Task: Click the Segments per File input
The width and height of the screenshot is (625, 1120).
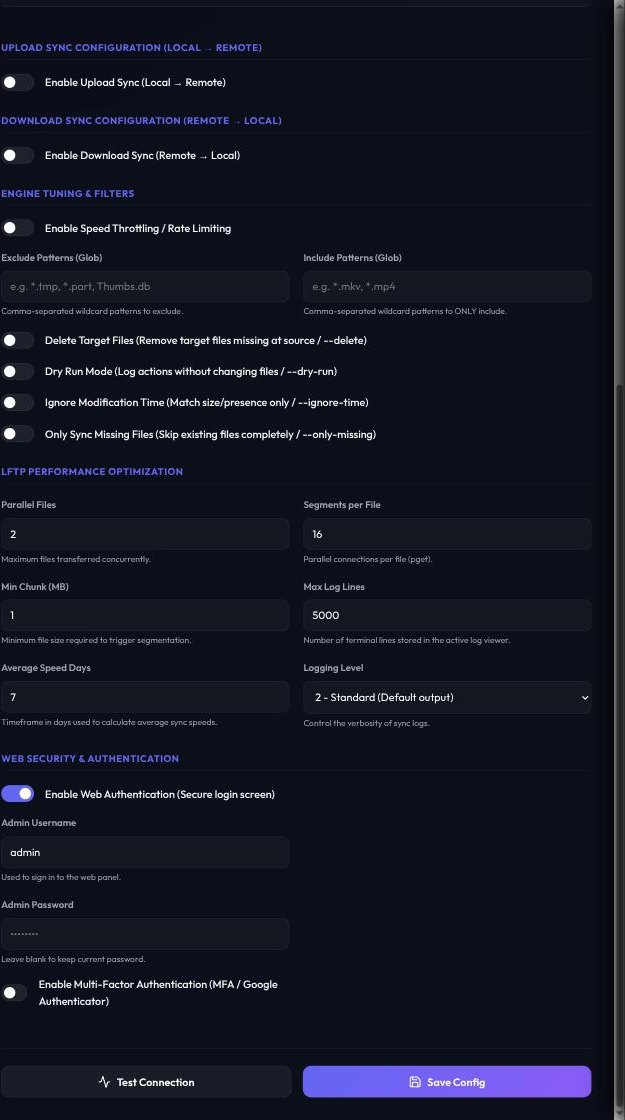Action: (447, 534)
